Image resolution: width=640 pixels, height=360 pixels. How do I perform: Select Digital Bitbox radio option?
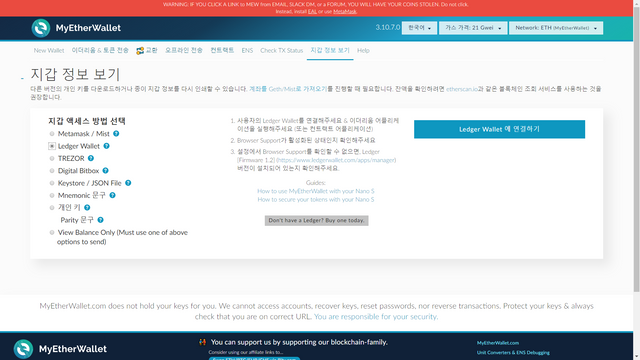coord(52,171)
